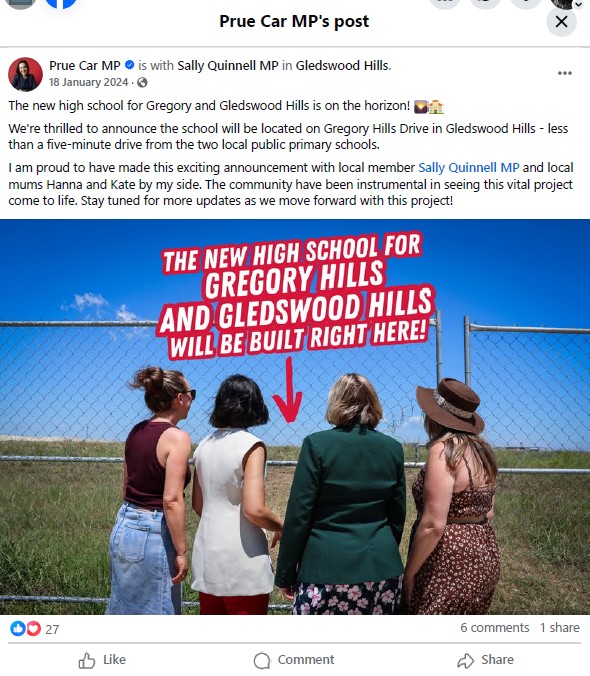Click the Like thumbs-up button
This screenshot has width=590, height=676.
102,660
